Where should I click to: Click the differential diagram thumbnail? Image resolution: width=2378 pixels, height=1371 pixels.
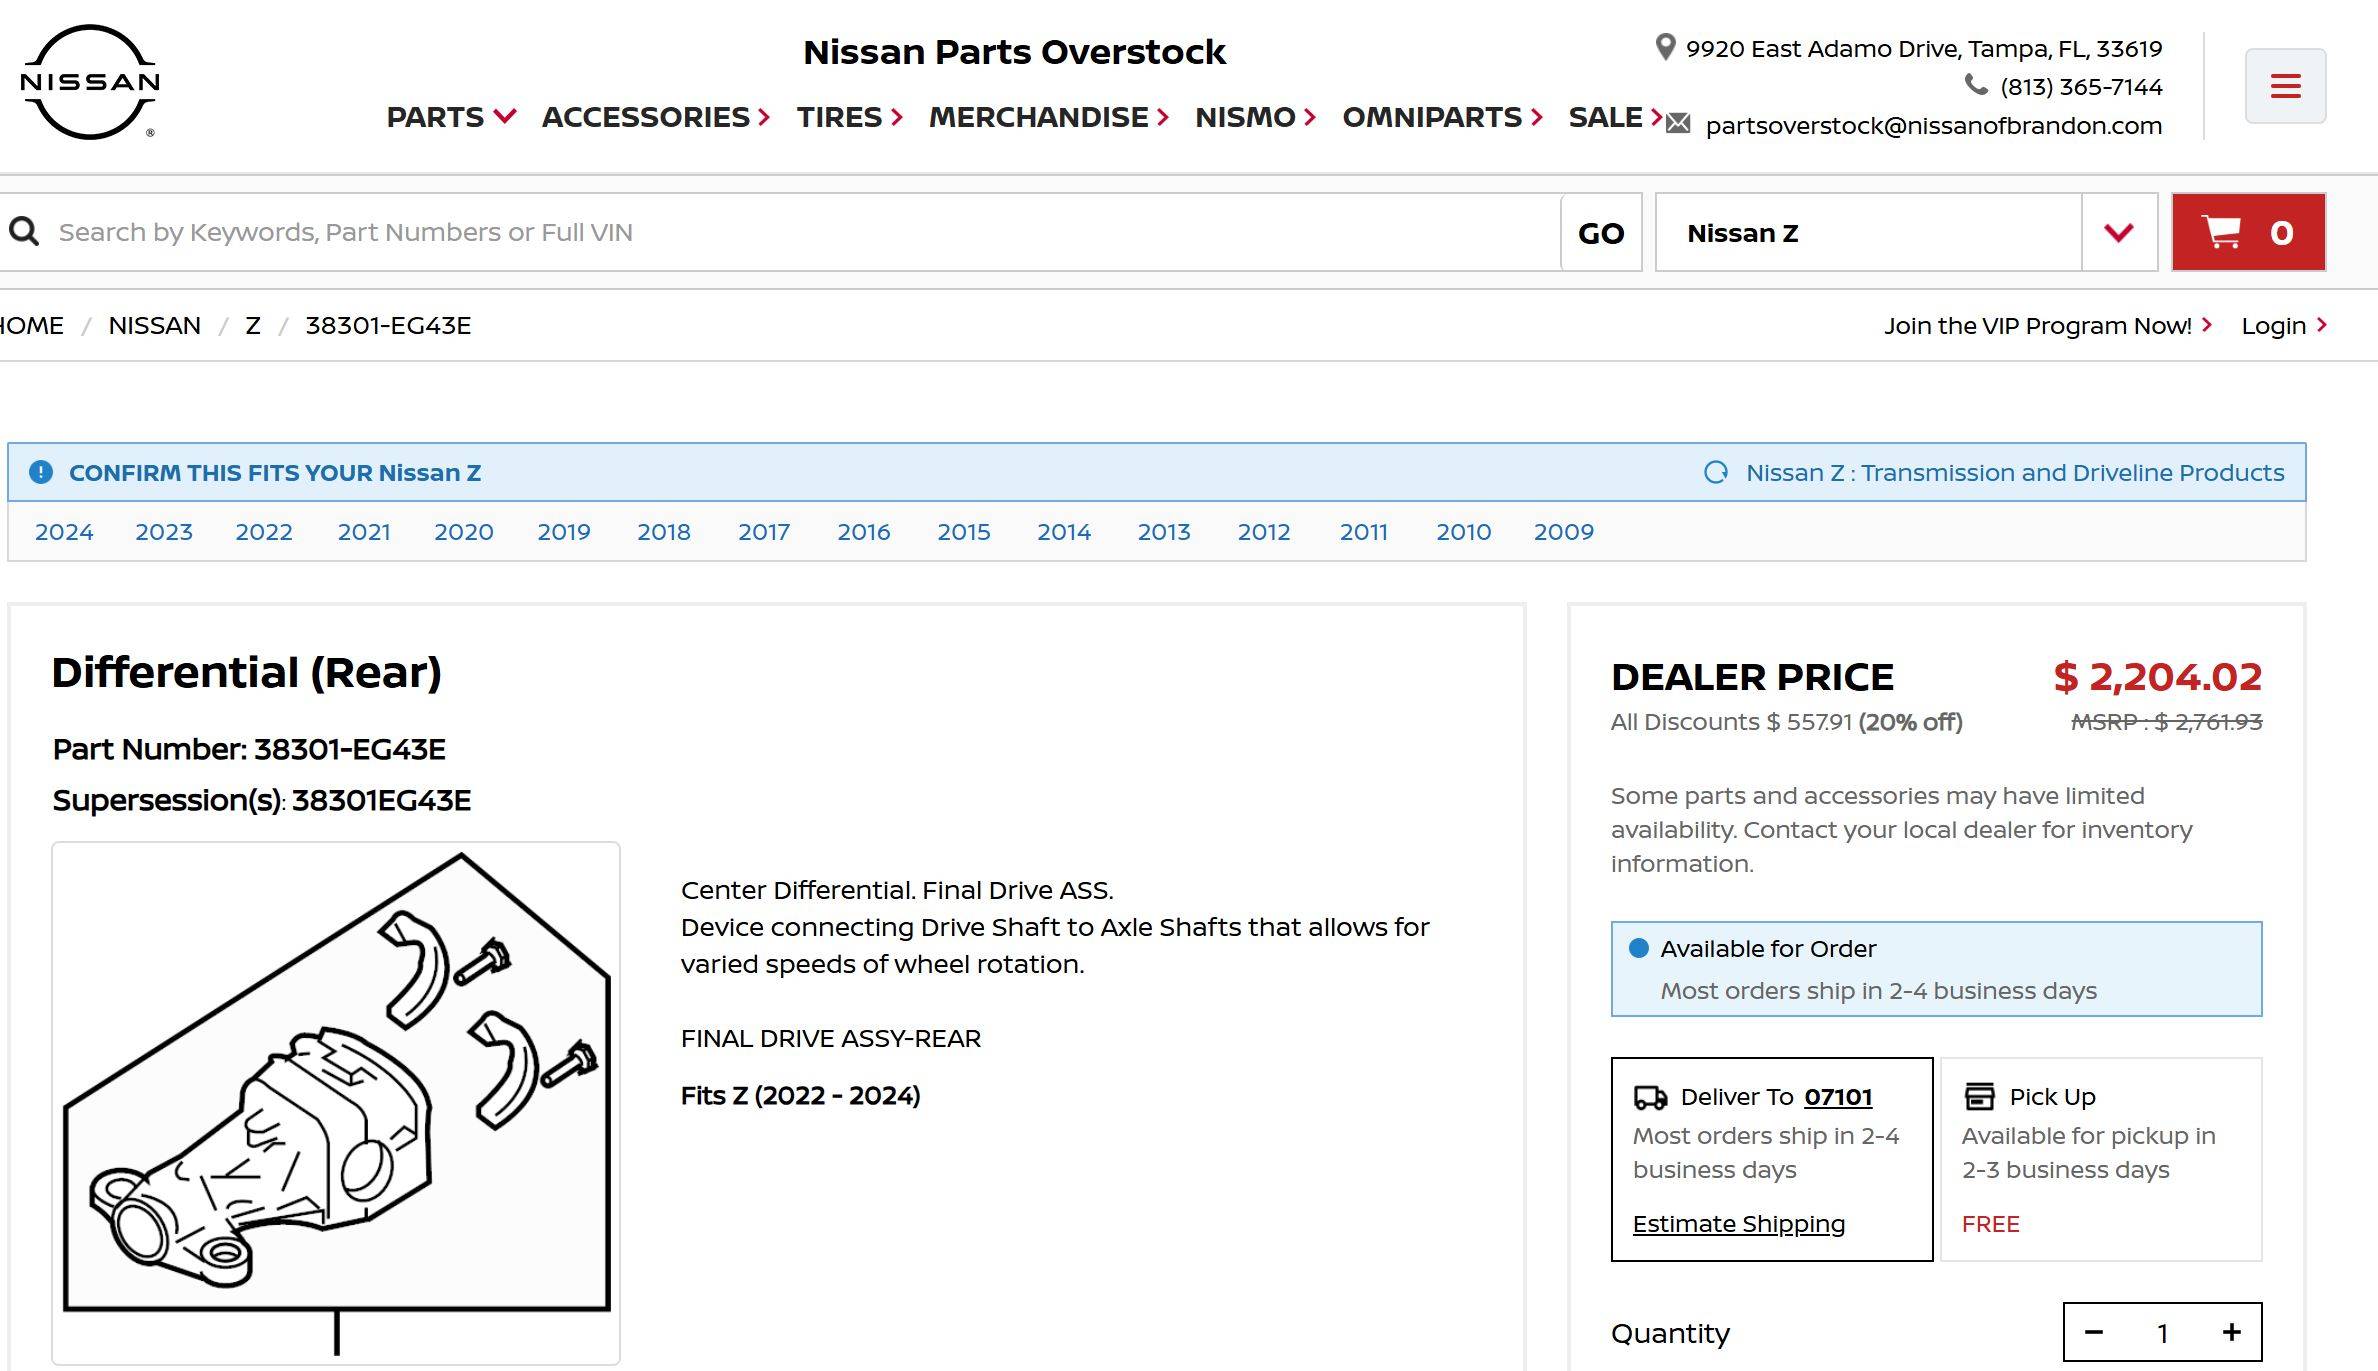pyautogui.click(x=336, y=1103)
